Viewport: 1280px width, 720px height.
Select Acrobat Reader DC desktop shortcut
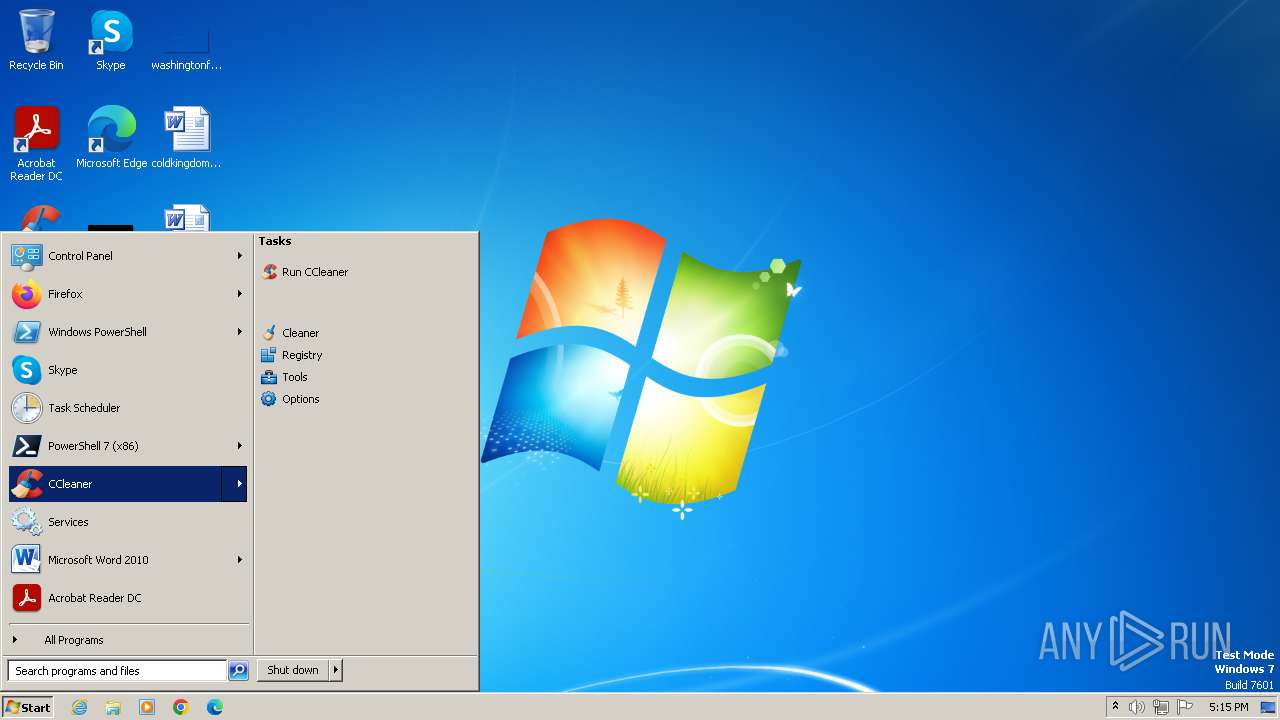coord(36,144)
